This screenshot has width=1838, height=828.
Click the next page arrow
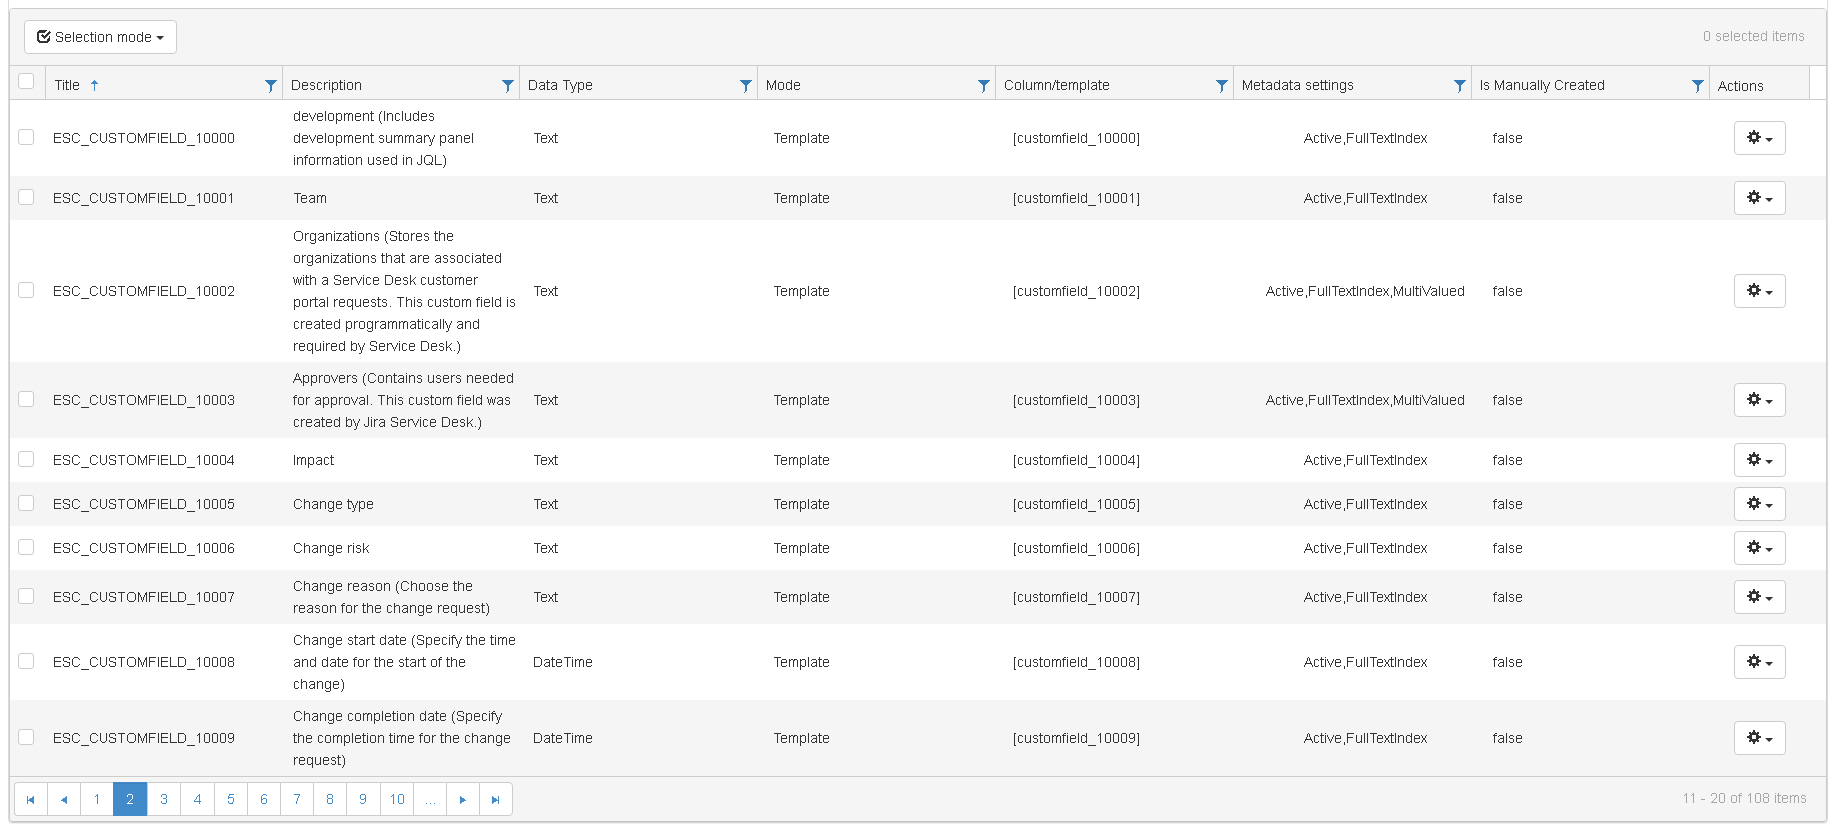462,799
